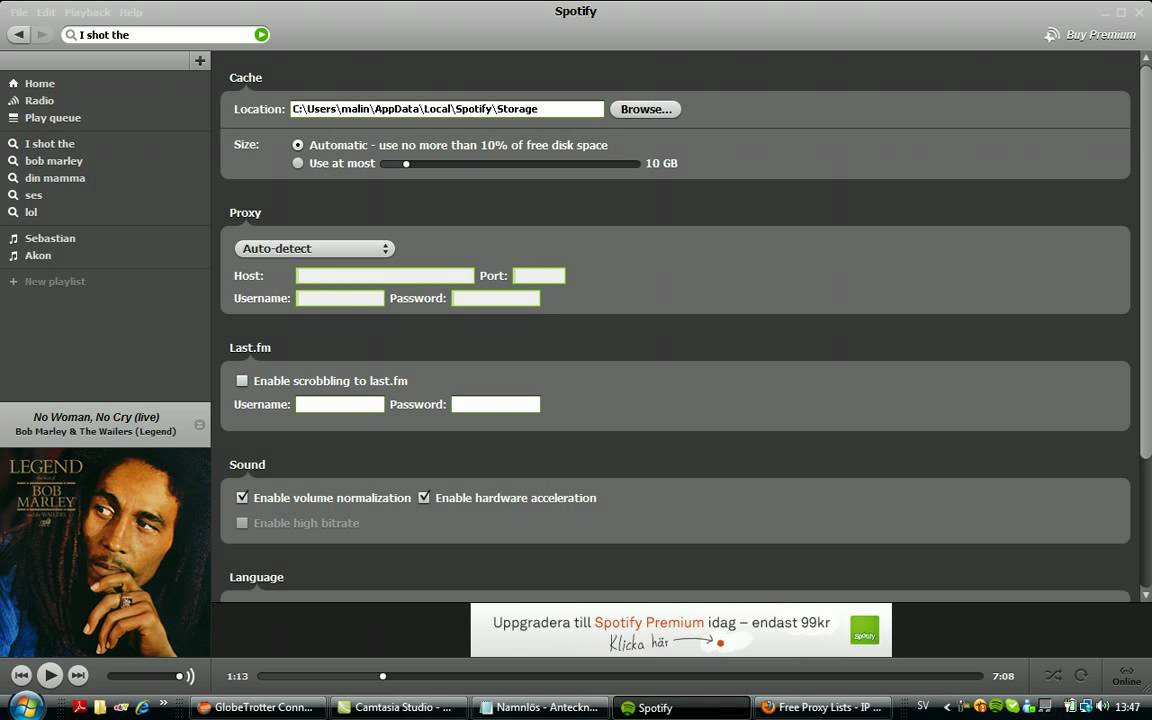
Task: Switch to Camtasia Studio taskbar window
Action: point(398,708)
